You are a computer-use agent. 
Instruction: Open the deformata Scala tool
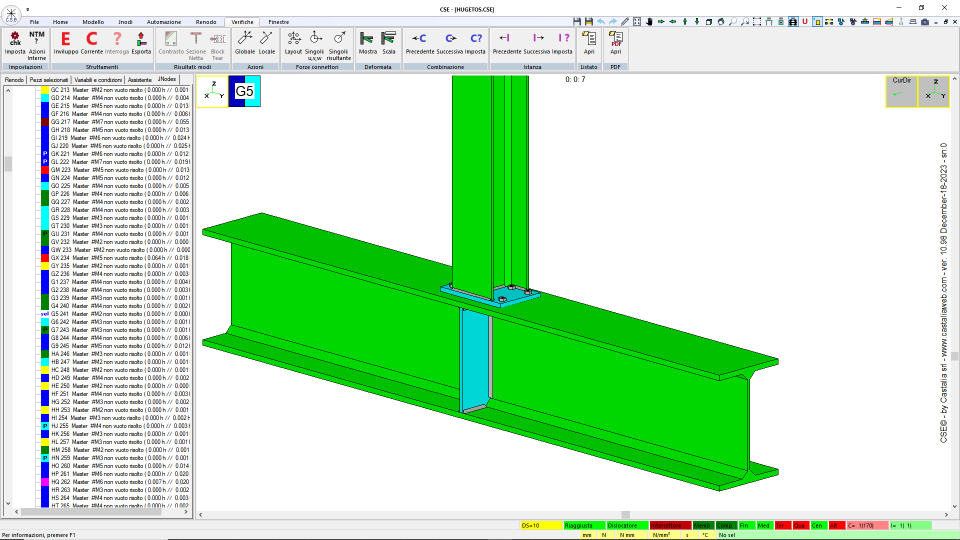click(x=389, y=43)
